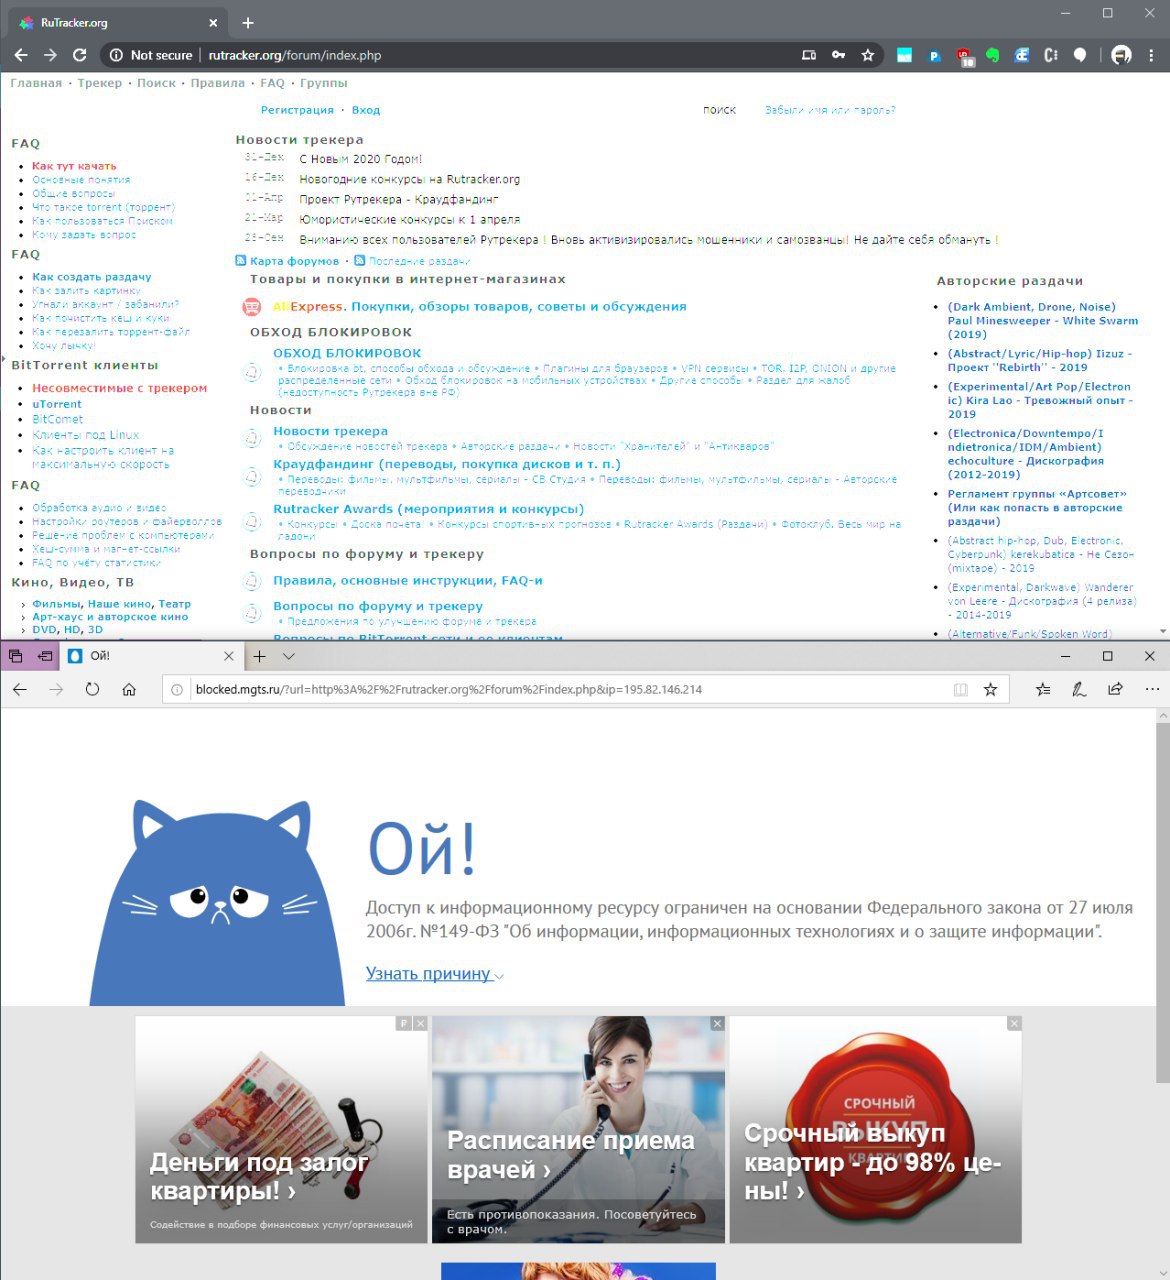Screen dimensions: 1170x1280
Task: Open the 'Not secure' site info in Chrome
Action: tap(150, 55)
